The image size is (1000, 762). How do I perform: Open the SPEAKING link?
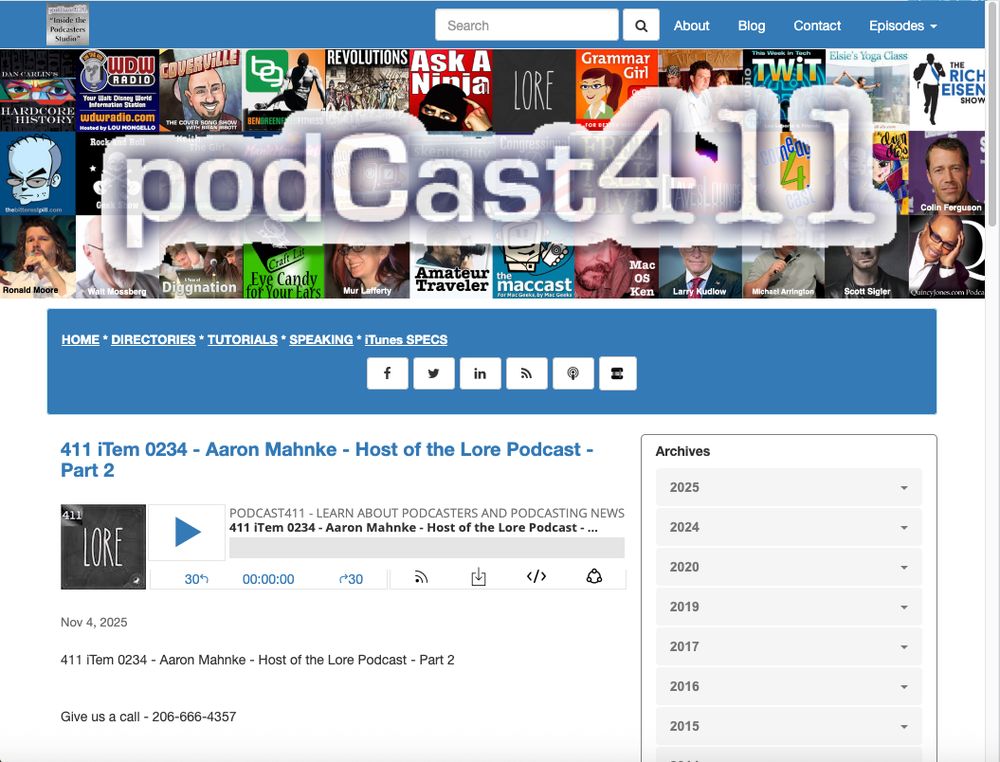click(x=321, y=340)
